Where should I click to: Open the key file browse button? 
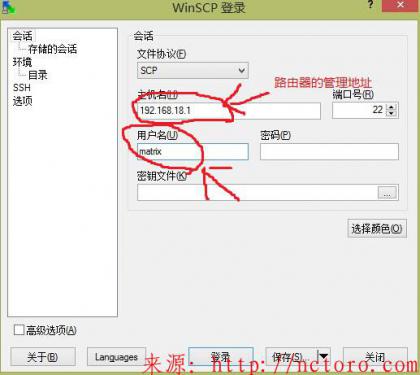(387, 193)
